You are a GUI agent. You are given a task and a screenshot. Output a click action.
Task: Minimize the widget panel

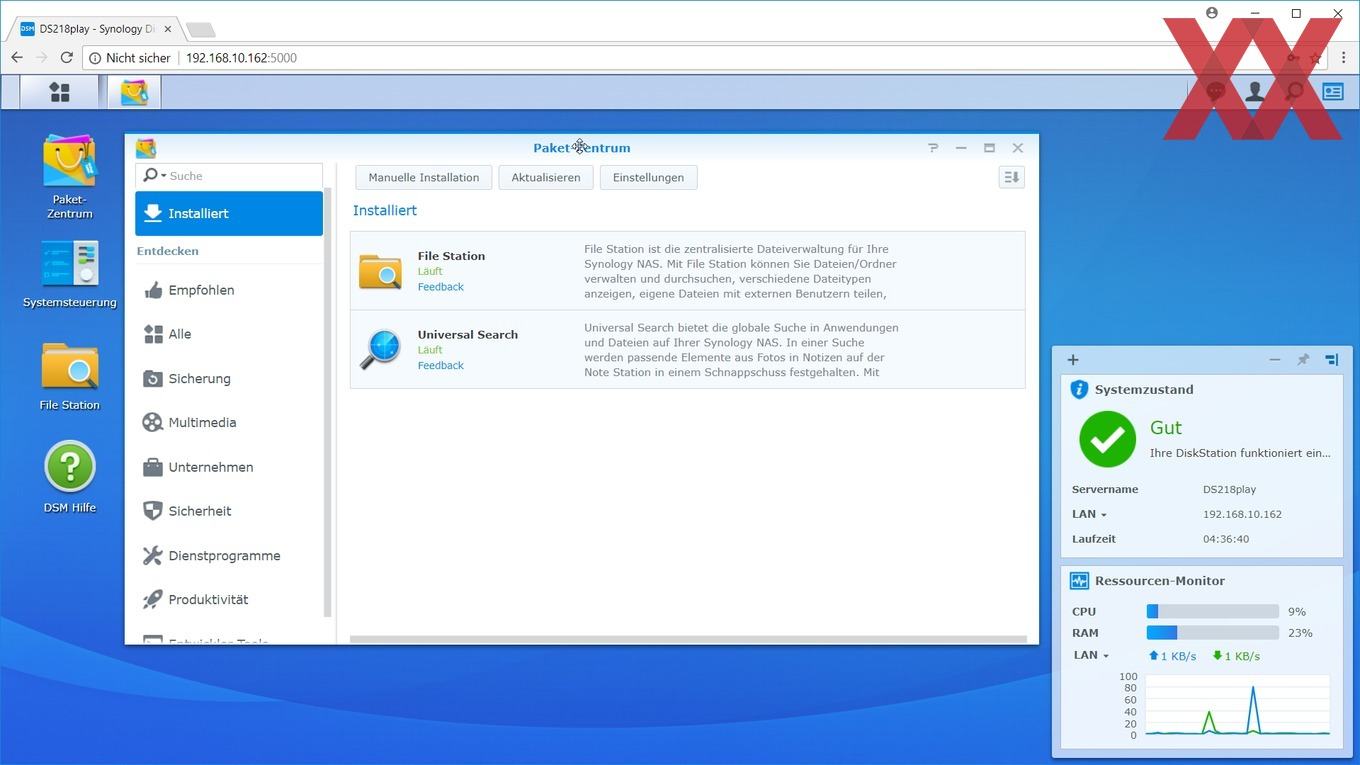[1274, 360]
